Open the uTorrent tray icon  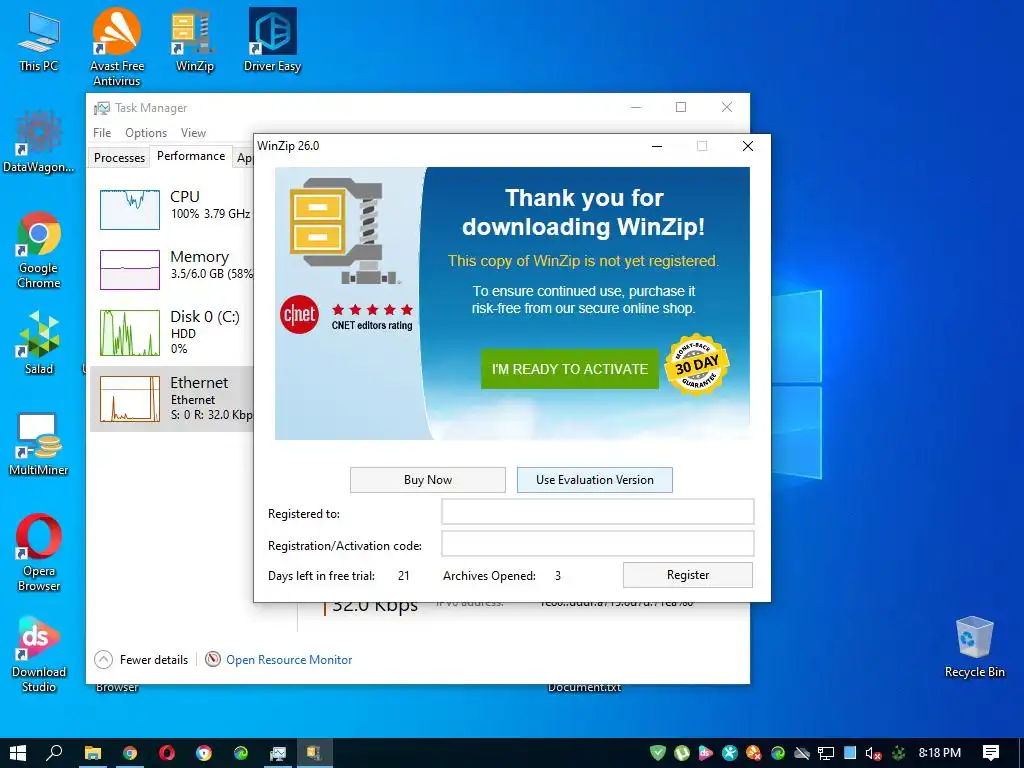[x=682, y=753]
